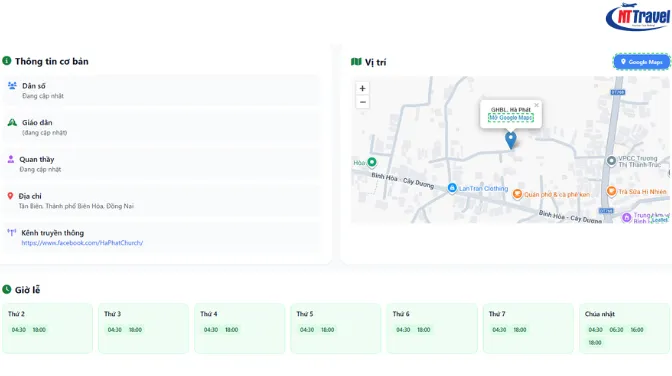Viewport: 672px width, 376px height.
Task: Select 04:30 time under Thứ 4
Action: click(211, 330)
